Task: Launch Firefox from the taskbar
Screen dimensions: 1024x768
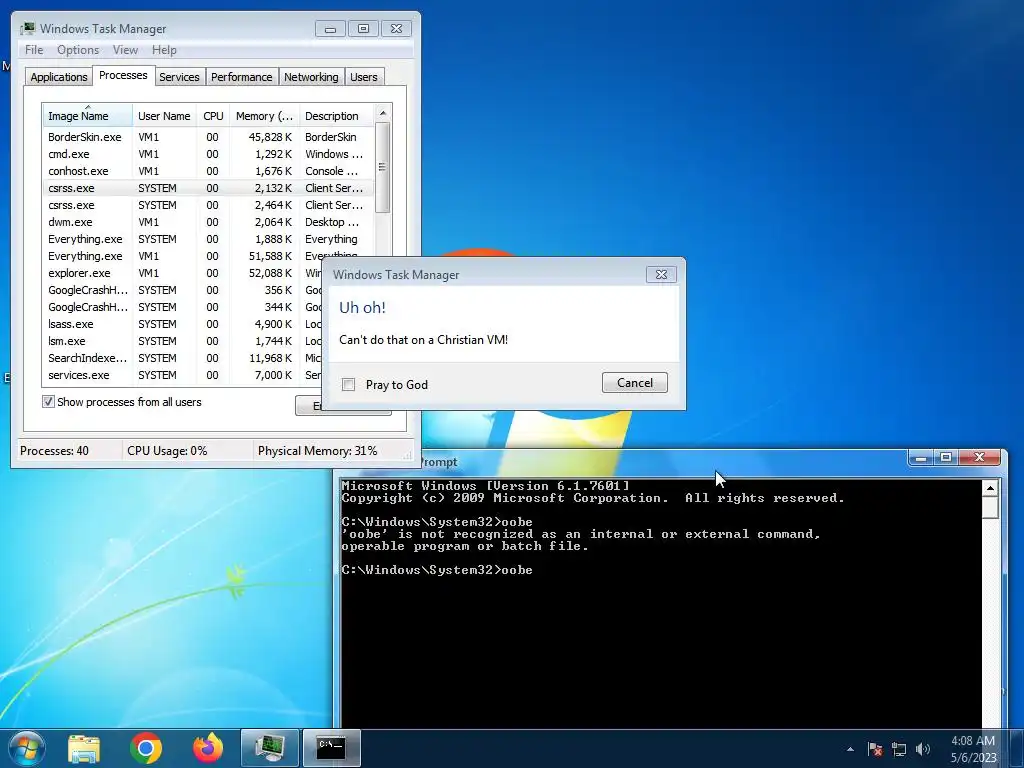Action: pos(208,748)
